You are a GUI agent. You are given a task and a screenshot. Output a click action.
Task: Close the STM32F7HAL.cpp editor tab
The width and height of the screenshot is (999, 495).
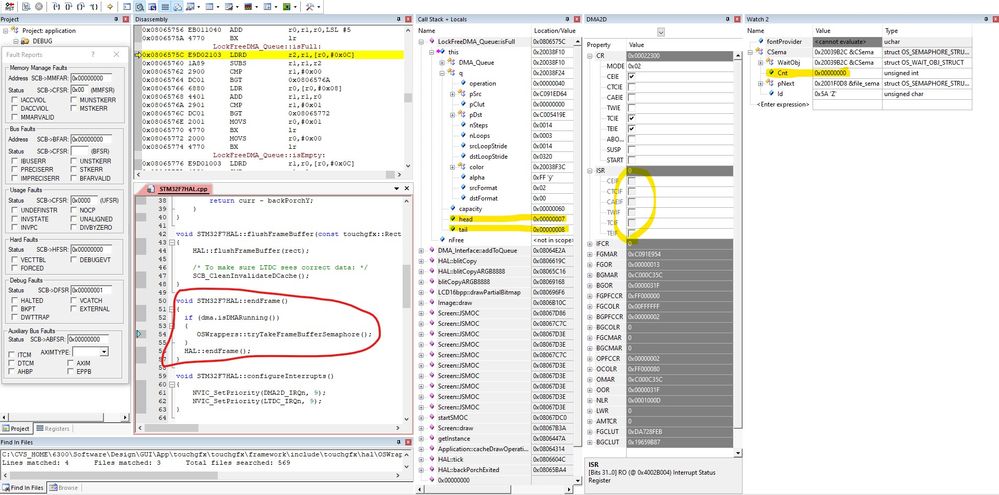pos(406,189)
